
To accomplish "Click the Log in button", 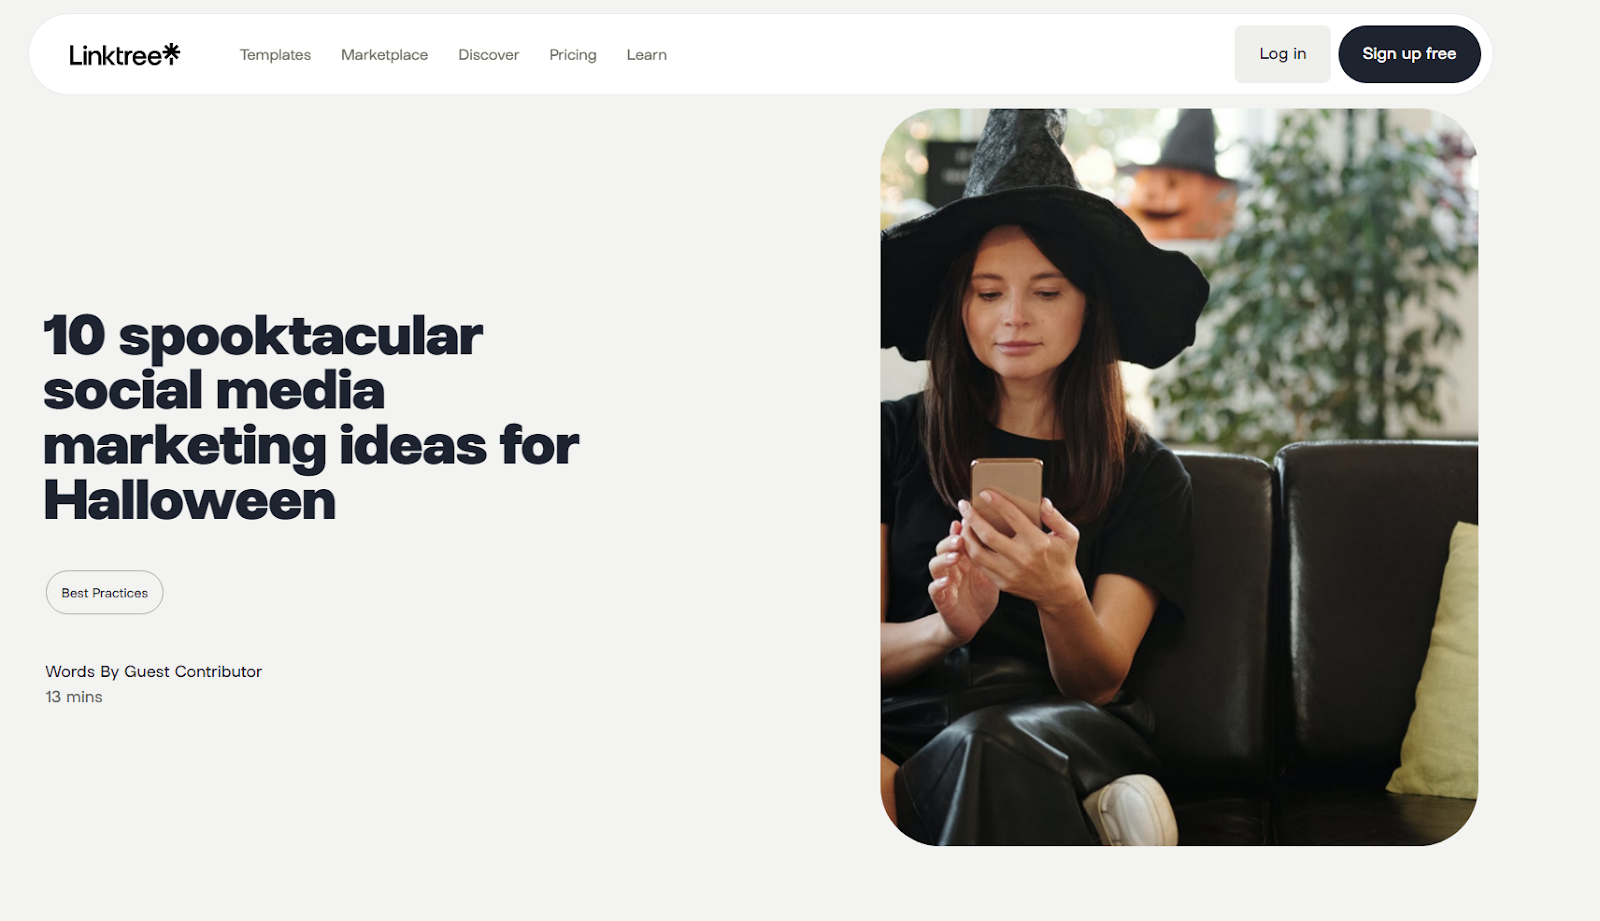I will click(x=1282, y=54).
